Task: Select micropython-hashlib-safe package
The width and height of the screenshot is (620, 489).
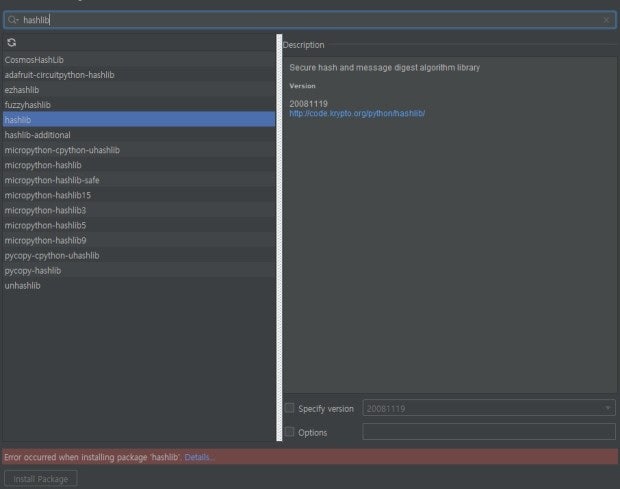Action: (52, 180)
